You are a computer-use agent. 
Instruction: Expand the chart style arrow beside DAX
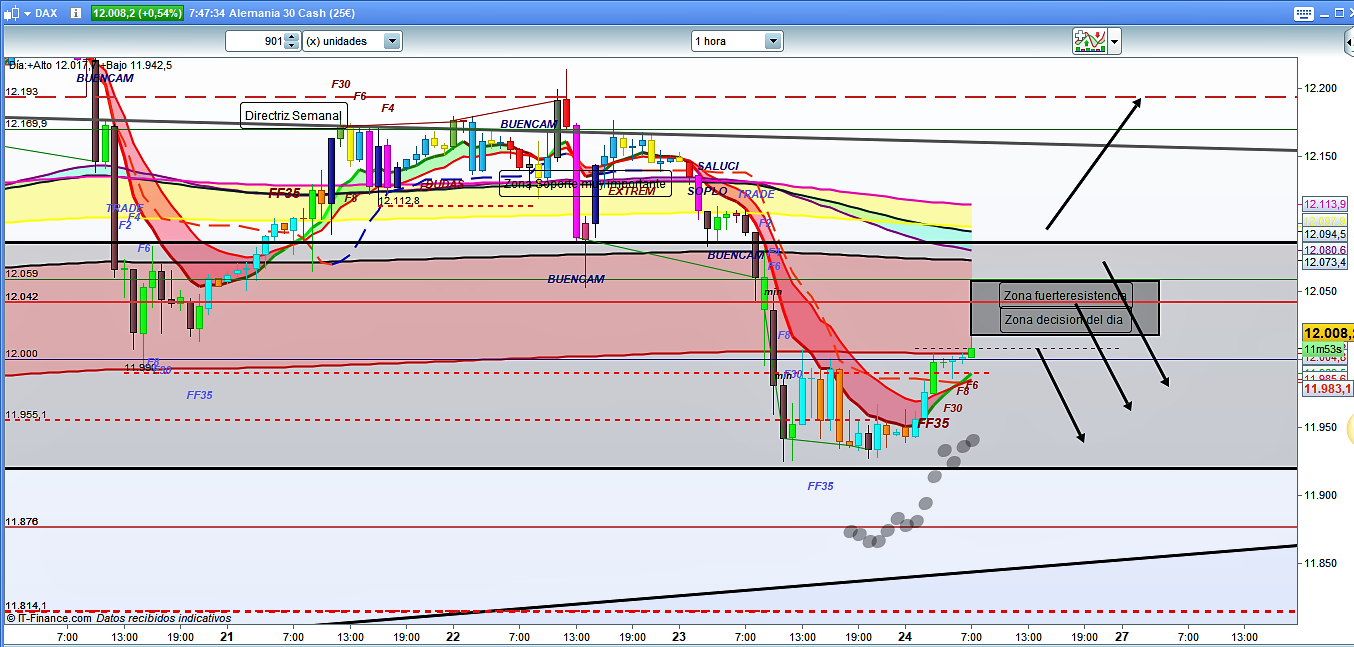click(26, 13)
